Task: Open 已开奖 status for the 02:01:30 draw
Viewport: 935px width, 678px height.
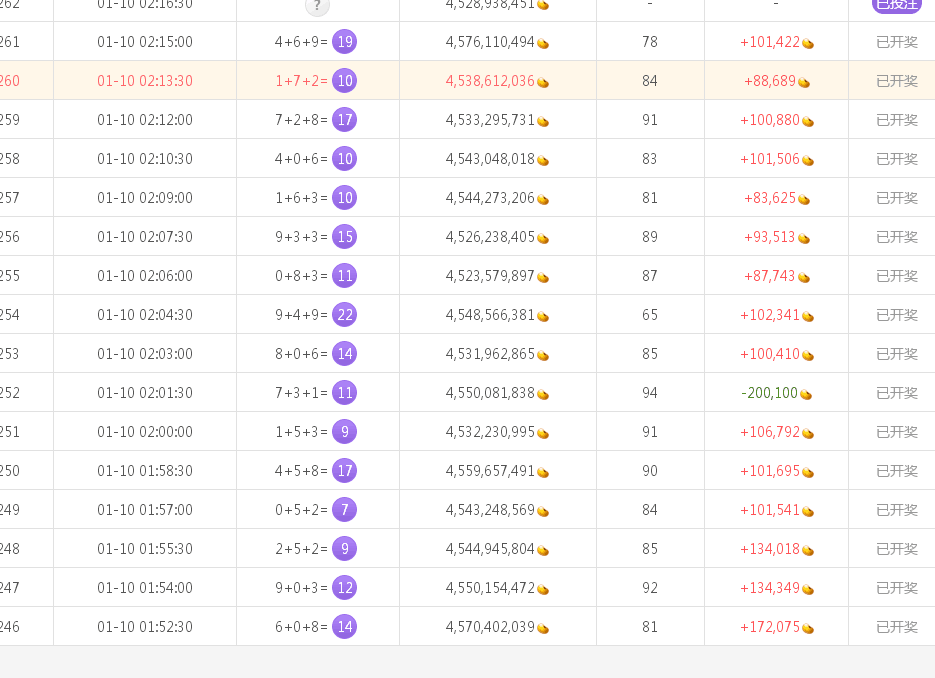Action: point(897,392)
